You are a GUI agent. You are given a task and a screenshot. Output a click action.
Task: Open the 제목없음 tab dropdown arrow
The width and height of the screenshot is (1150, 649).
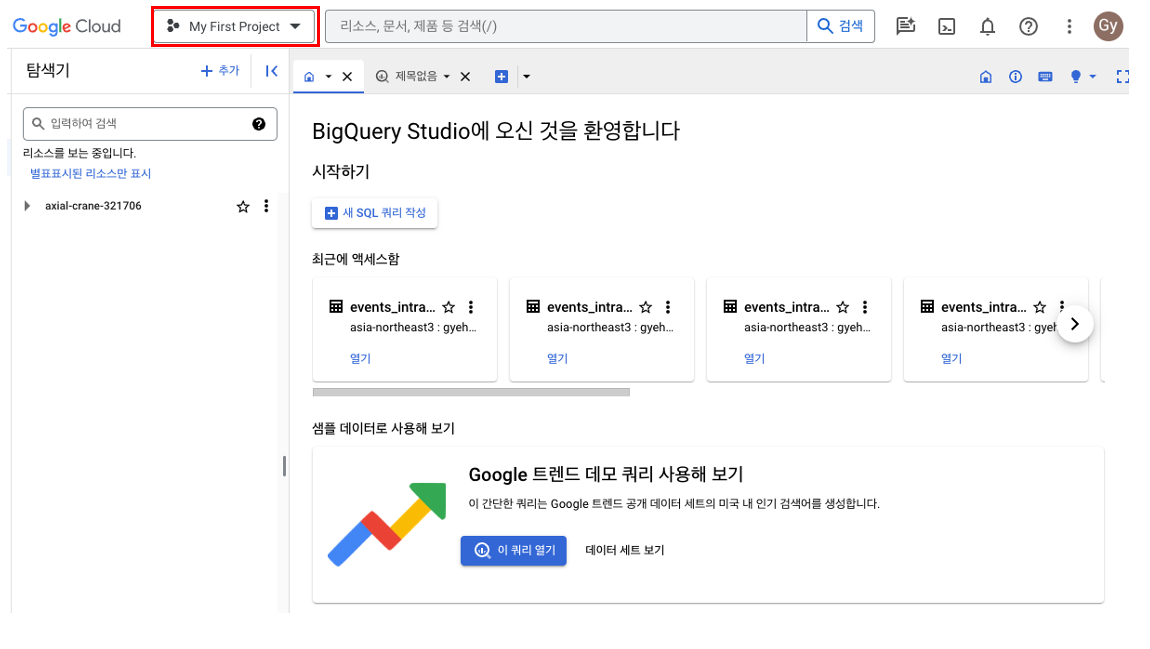tap(447, 76)
